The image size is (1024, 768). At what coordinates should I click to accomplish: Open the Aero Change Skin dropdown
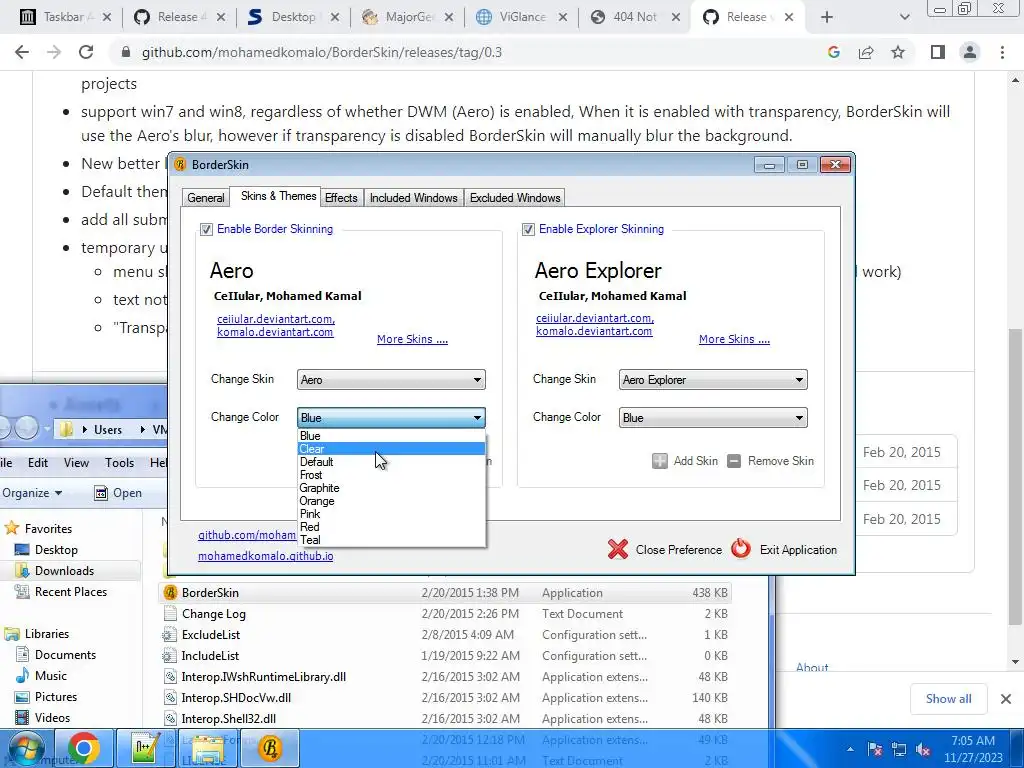(x=391, y=379)
